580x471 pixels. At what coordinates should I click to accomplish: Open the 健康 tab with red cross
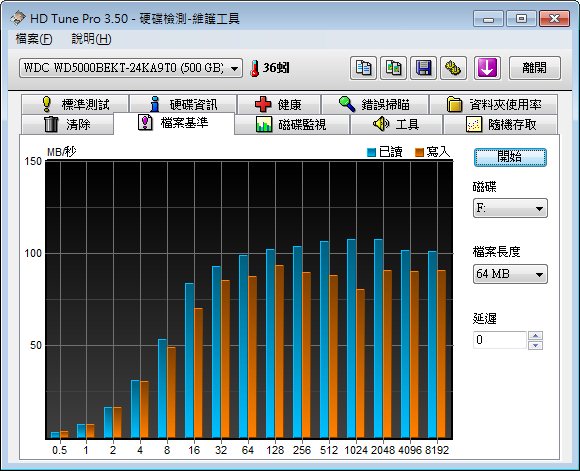[x=279, y=104]
